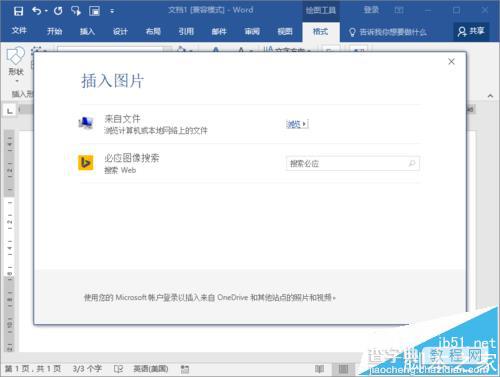
Task: Switch to the 引用 ribbon tab
Action: 186,32
